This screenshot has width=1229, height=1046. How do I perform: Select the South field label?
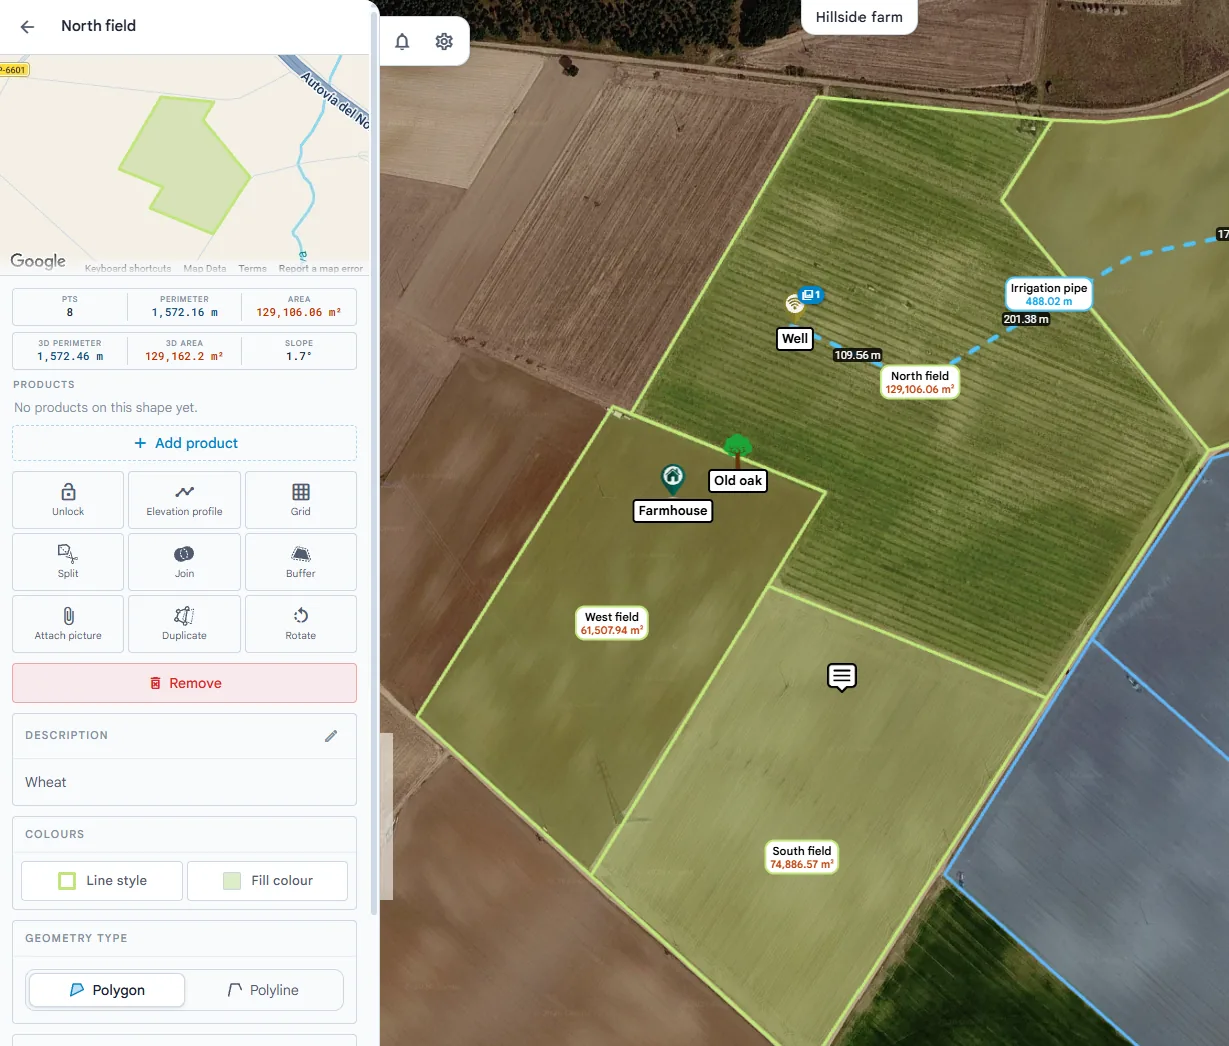(x=801, y=857)
